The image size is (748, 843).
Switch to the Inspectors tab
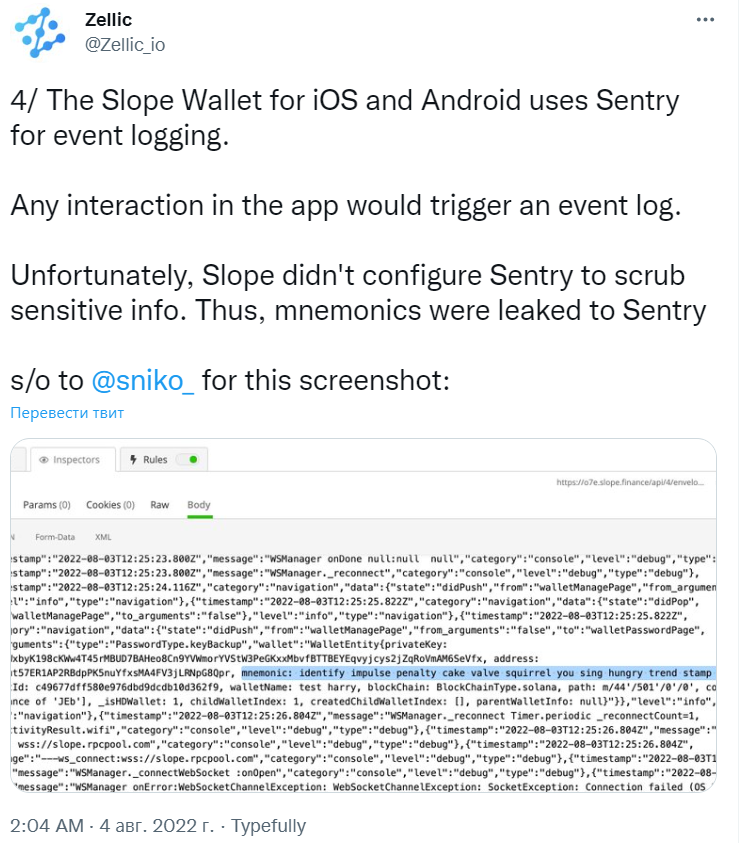(x=73, y=460)
